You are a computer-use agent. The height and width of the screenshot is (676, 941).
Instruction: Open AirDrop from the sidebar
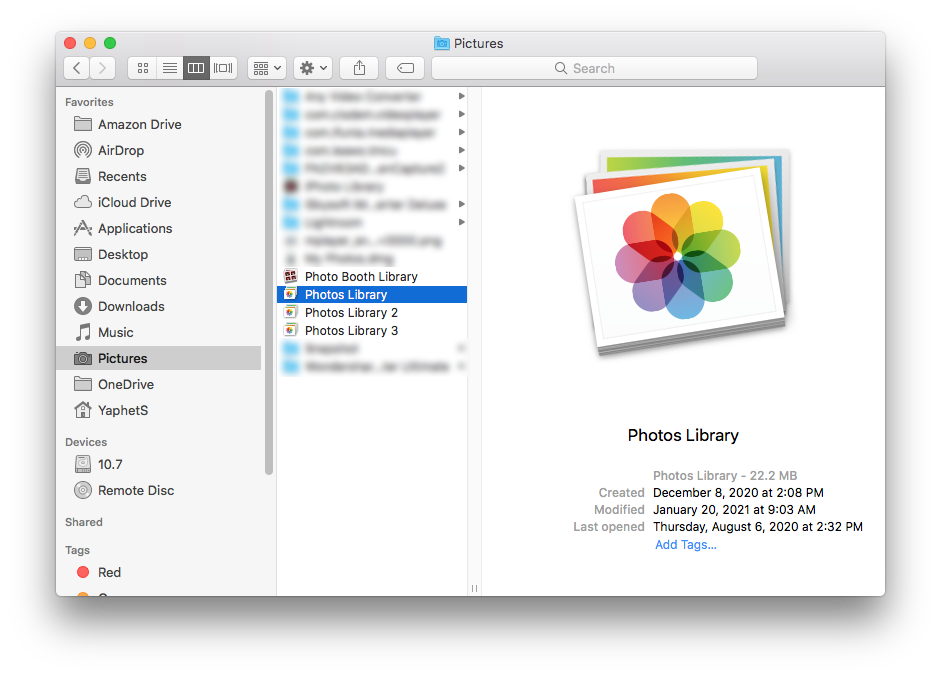click(159, 150)
